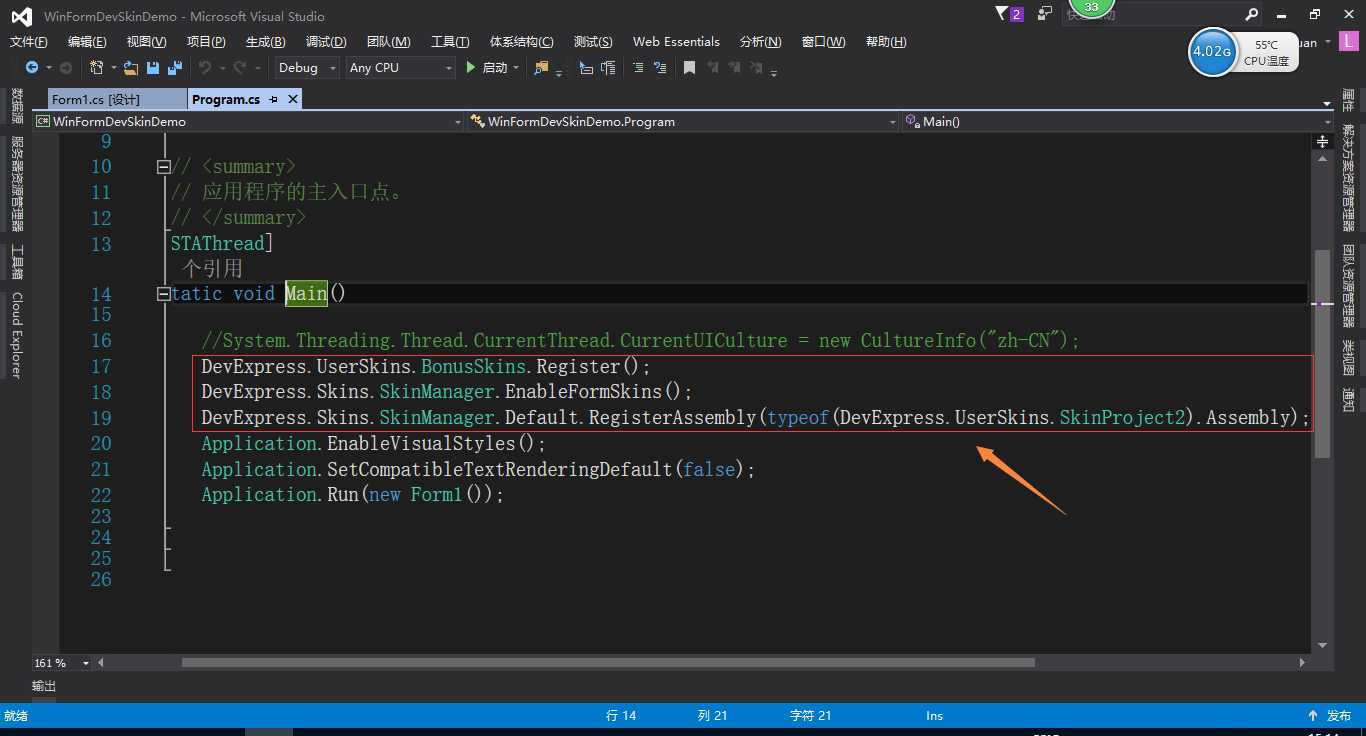Open the 调试(D) menu
Screen dimensions: 1366x736
326,41
